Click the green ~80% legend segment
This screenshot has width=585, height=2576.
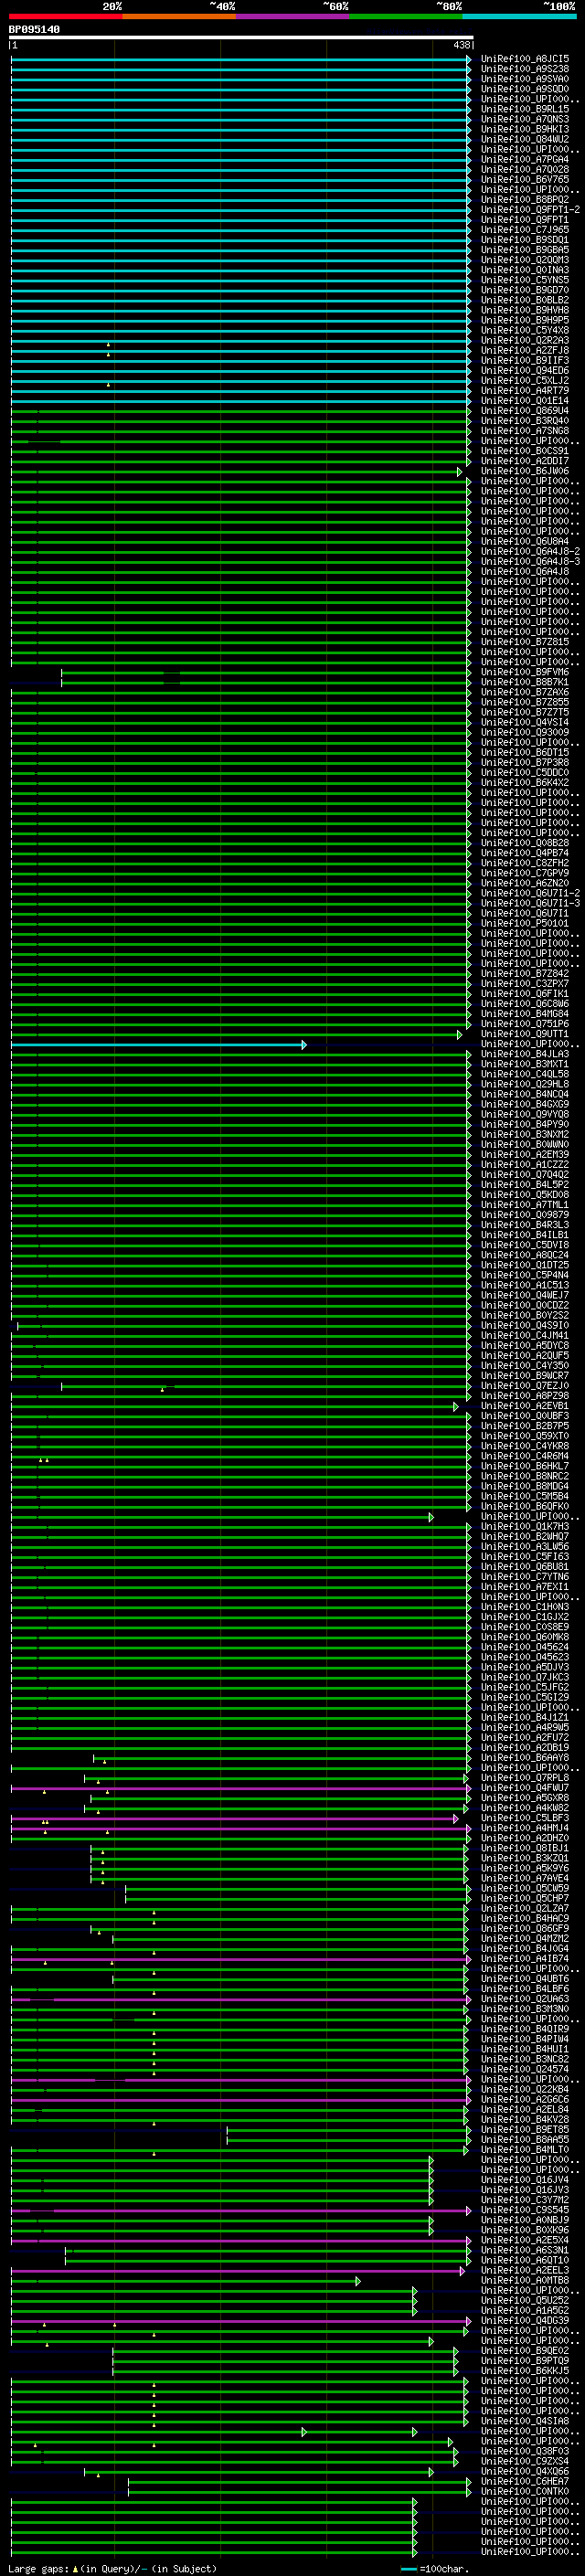click(x=406, y=16)
